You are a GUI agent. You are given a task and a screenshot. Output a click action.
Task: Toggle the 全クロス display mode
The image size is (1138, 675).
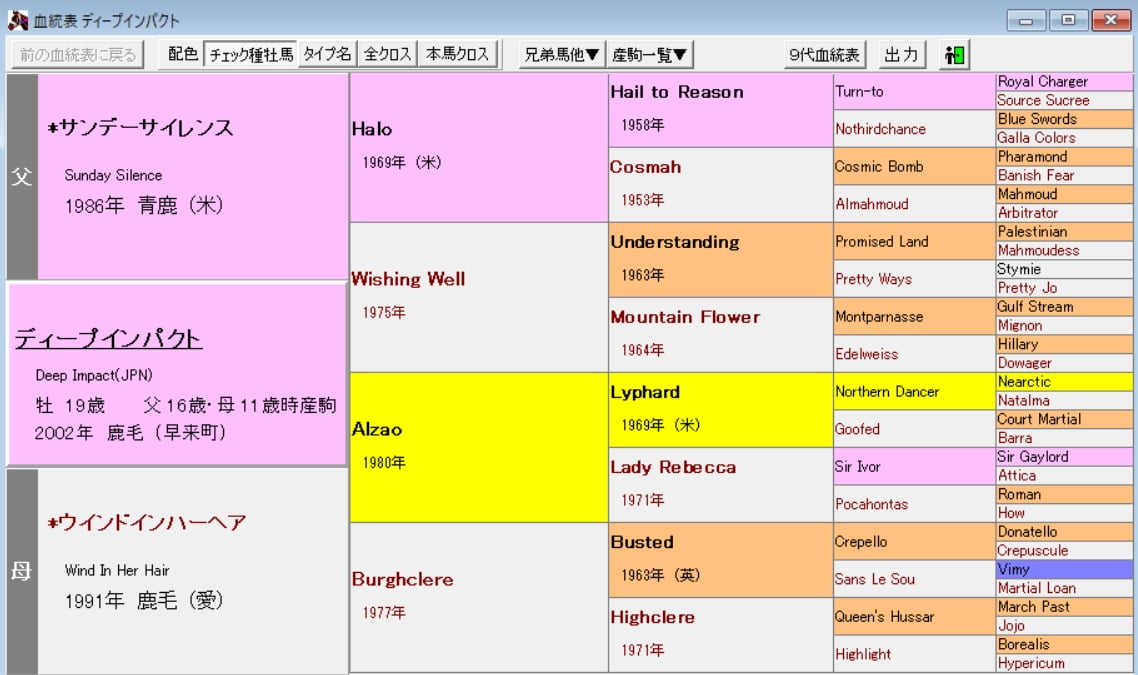388,55
